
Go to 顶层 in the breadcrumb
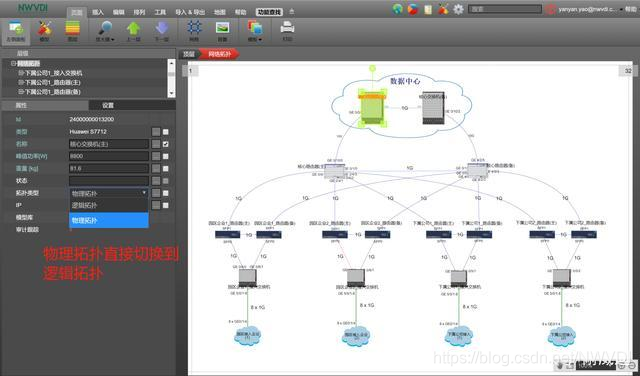(189, 54)
